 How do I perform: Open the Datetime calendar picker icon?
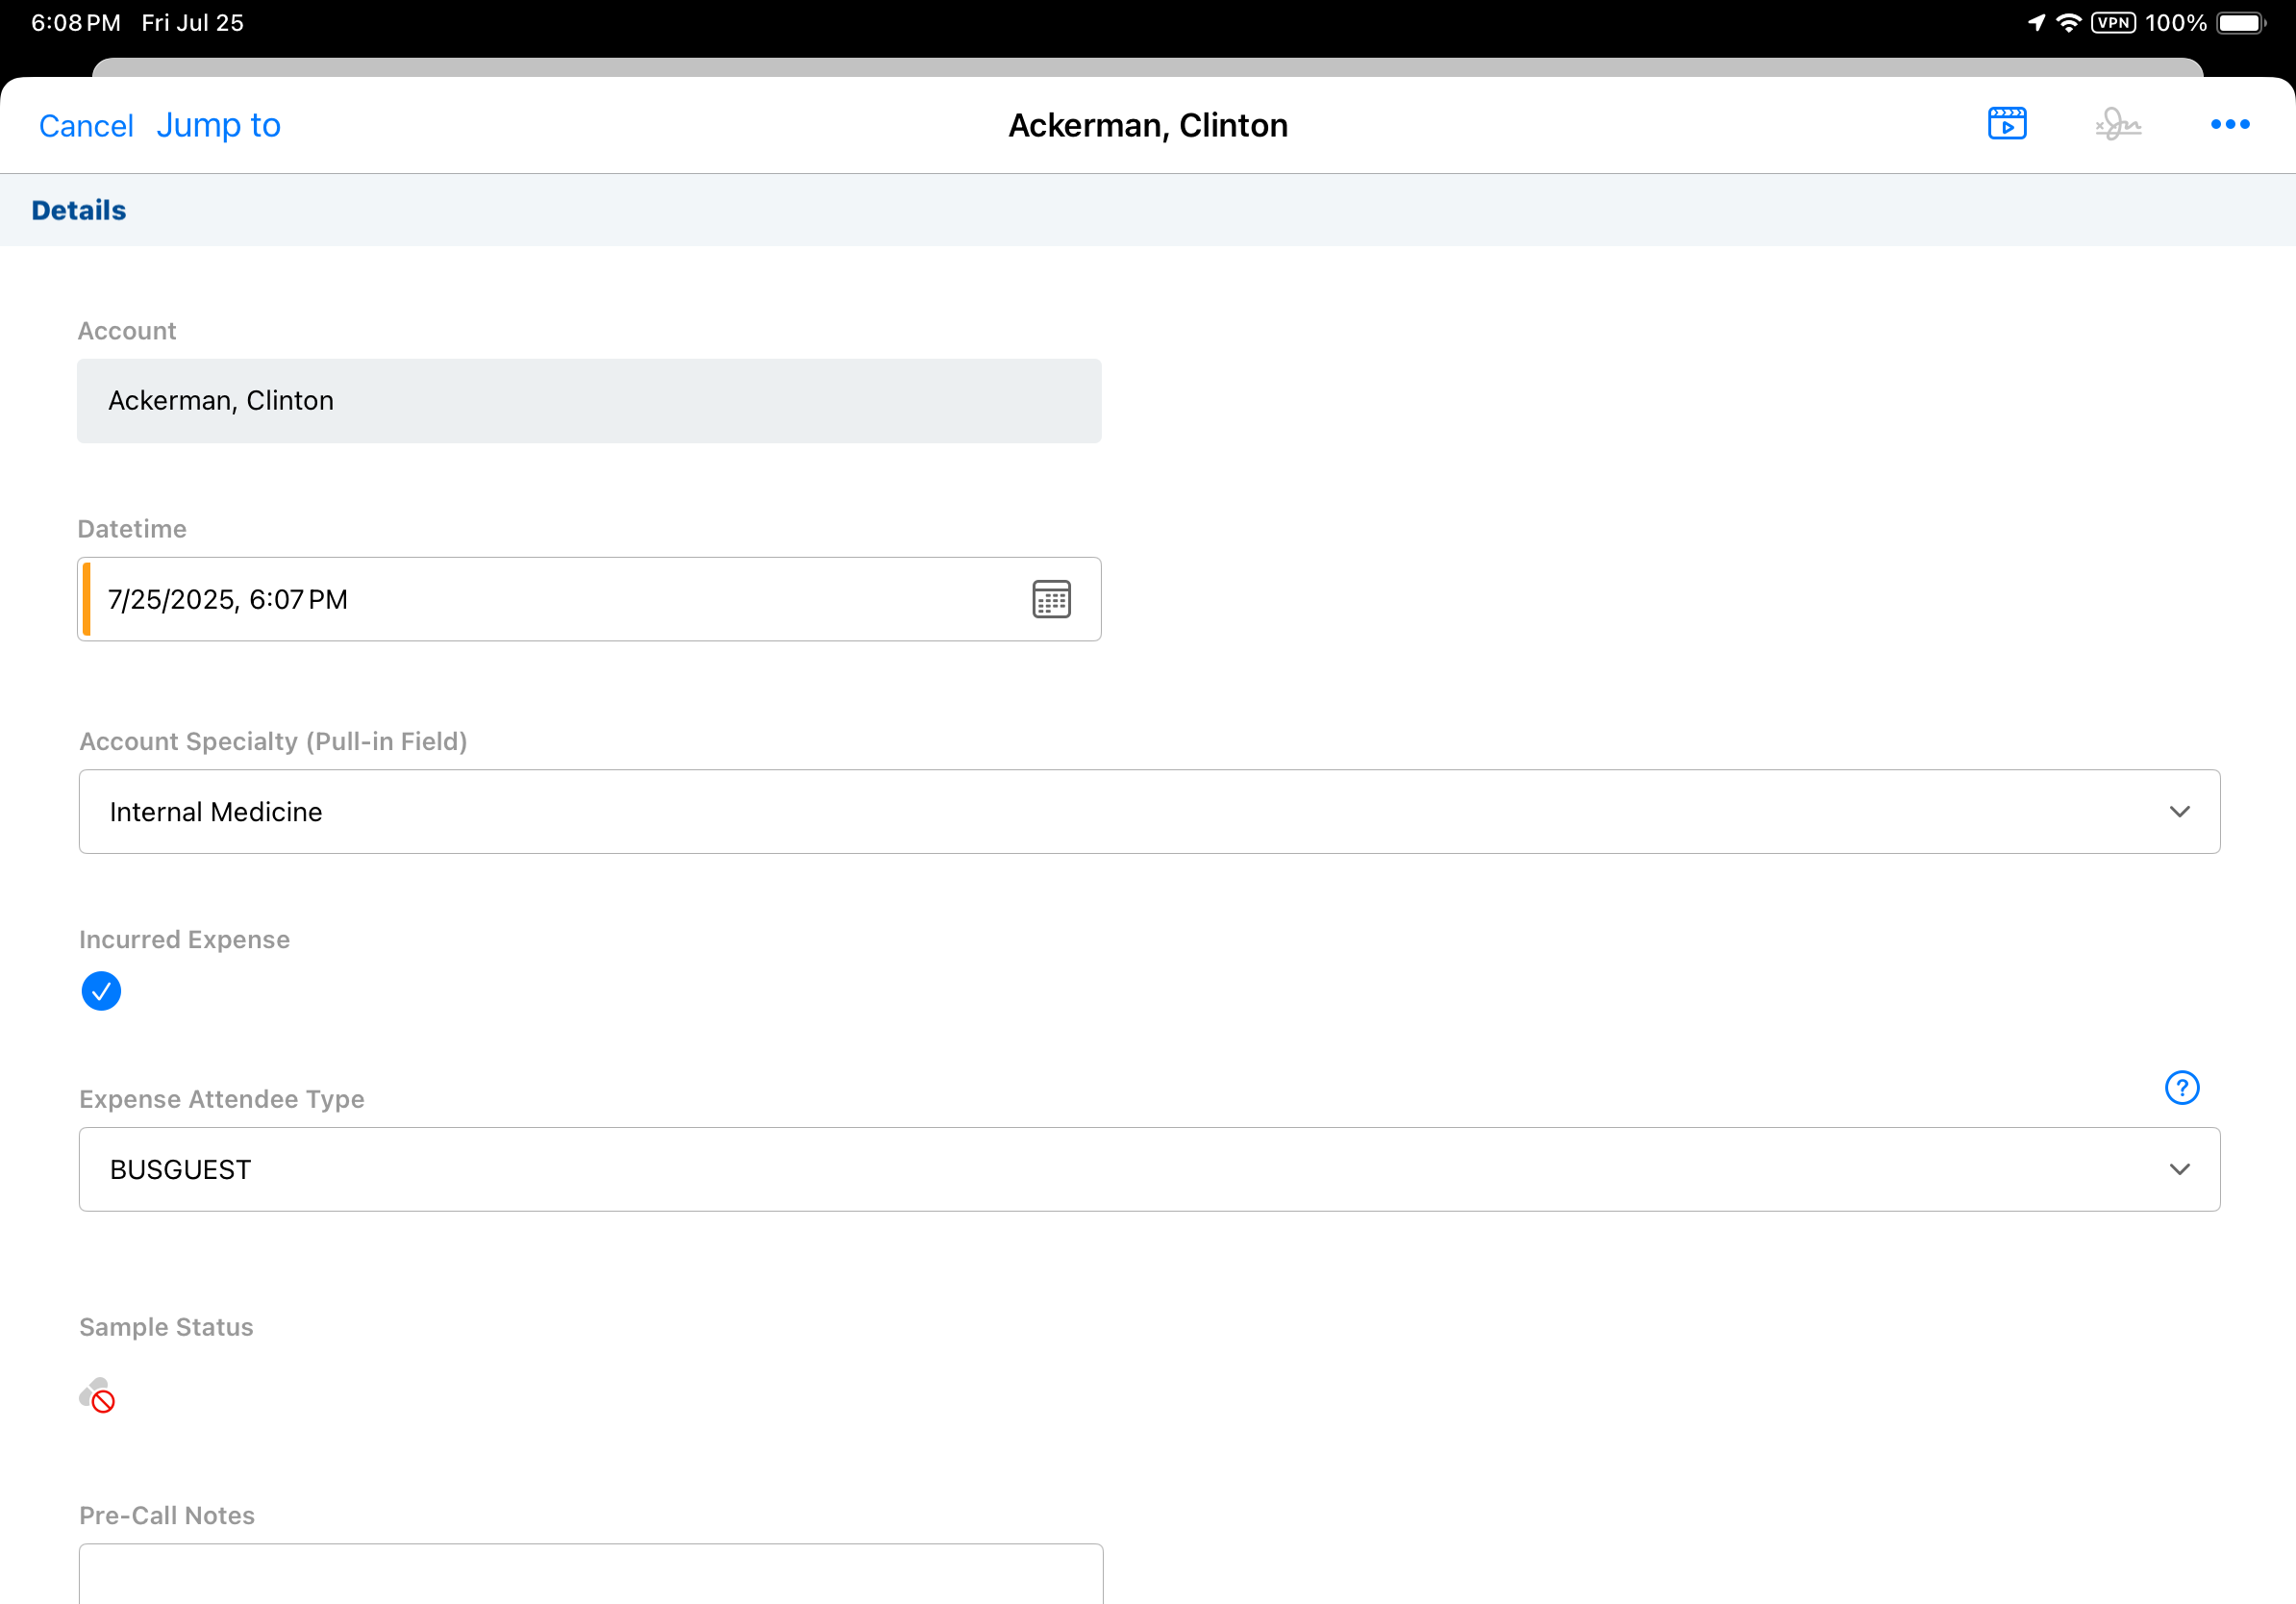click(x=1051, y=599)
